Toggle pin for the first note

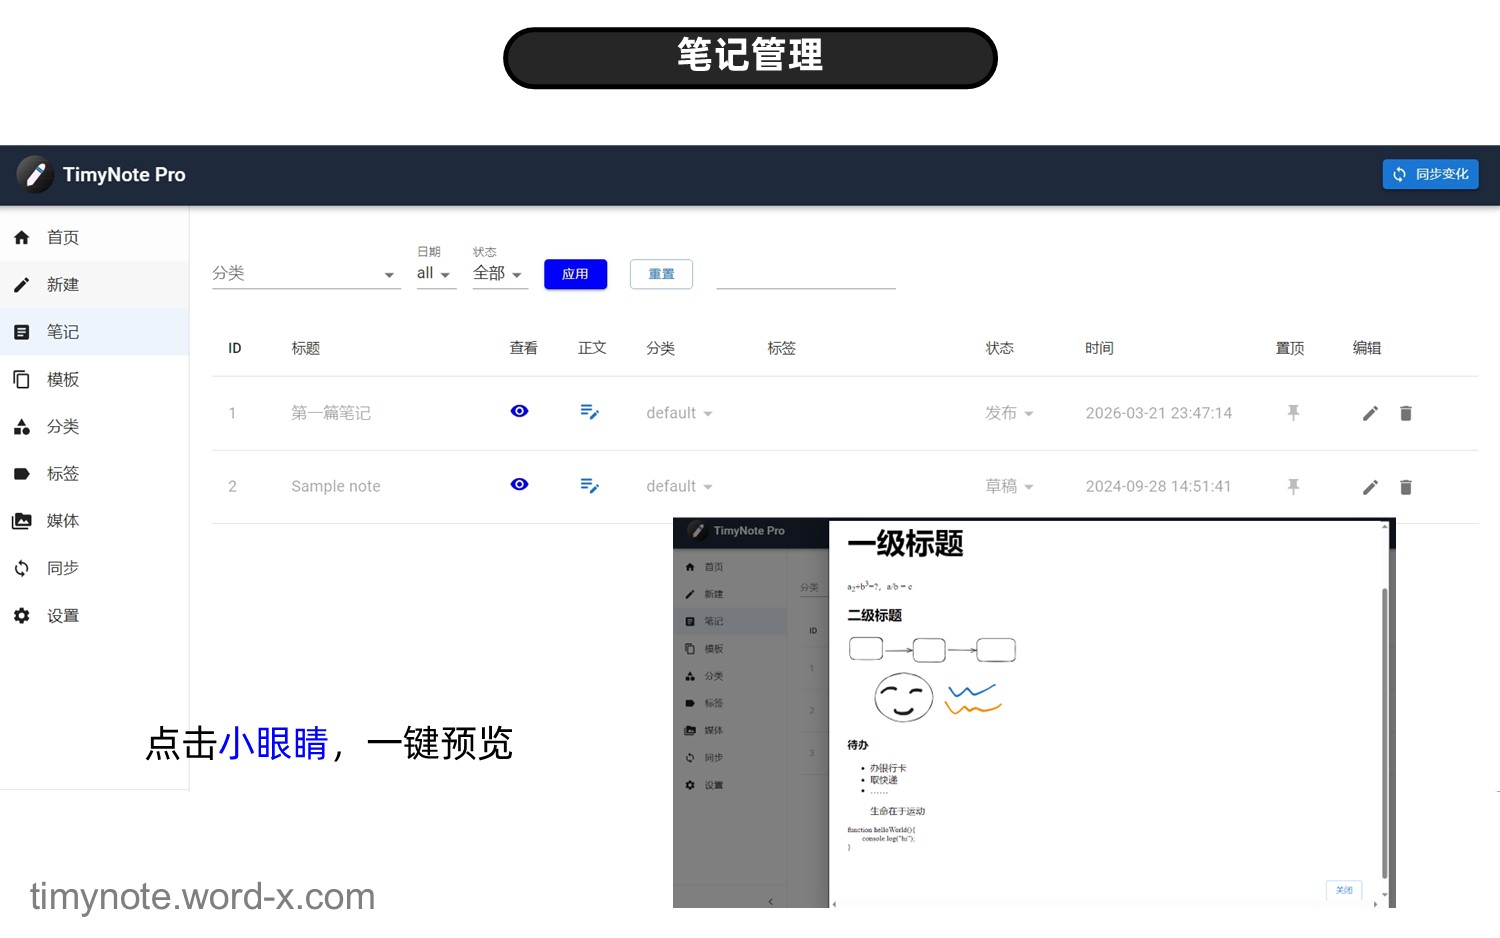(x=1293, y=413)
